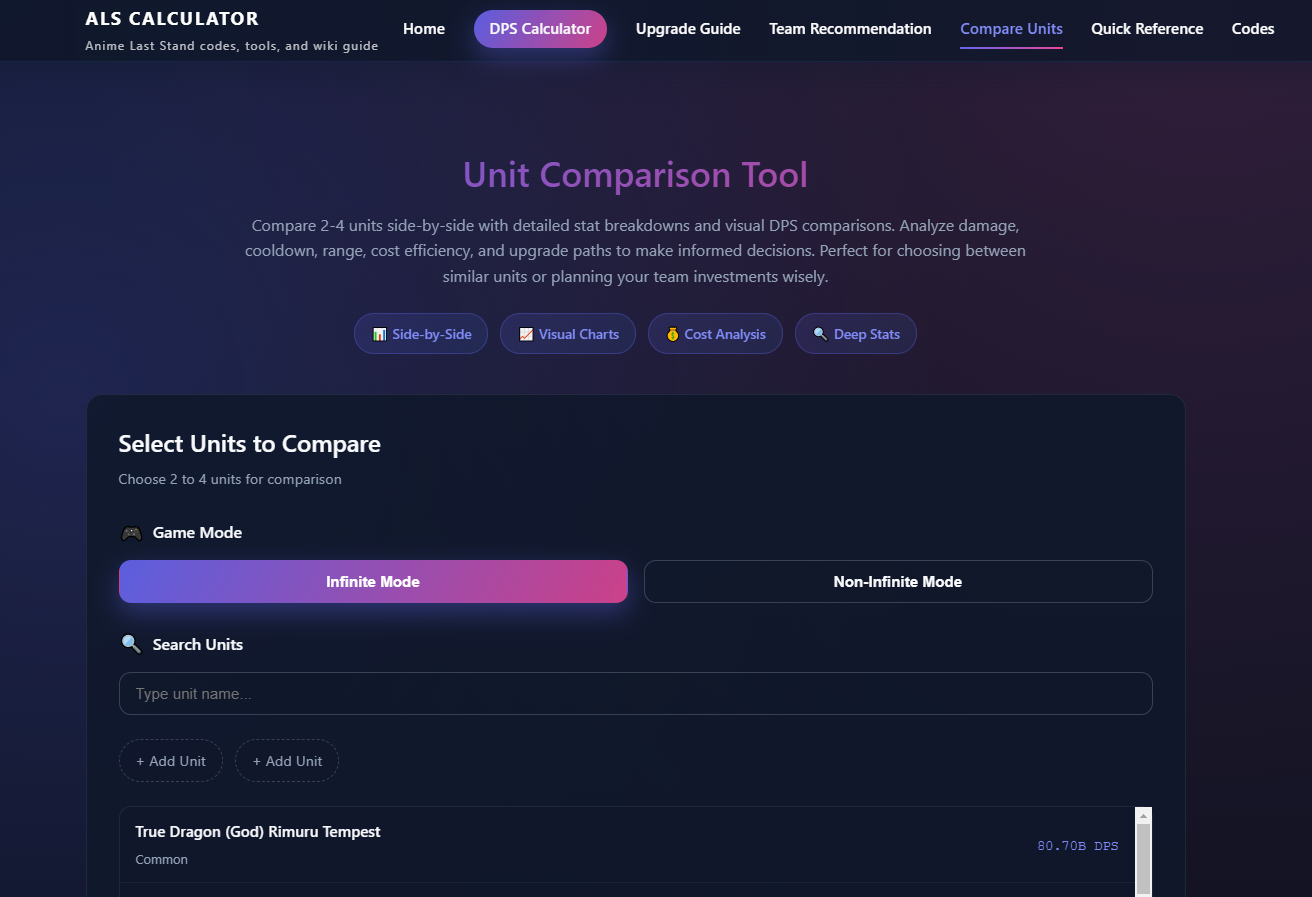Click the game controller icon beside Game Mode
The width and height of the screenshot is (1312, 897).
click(131, 532)
